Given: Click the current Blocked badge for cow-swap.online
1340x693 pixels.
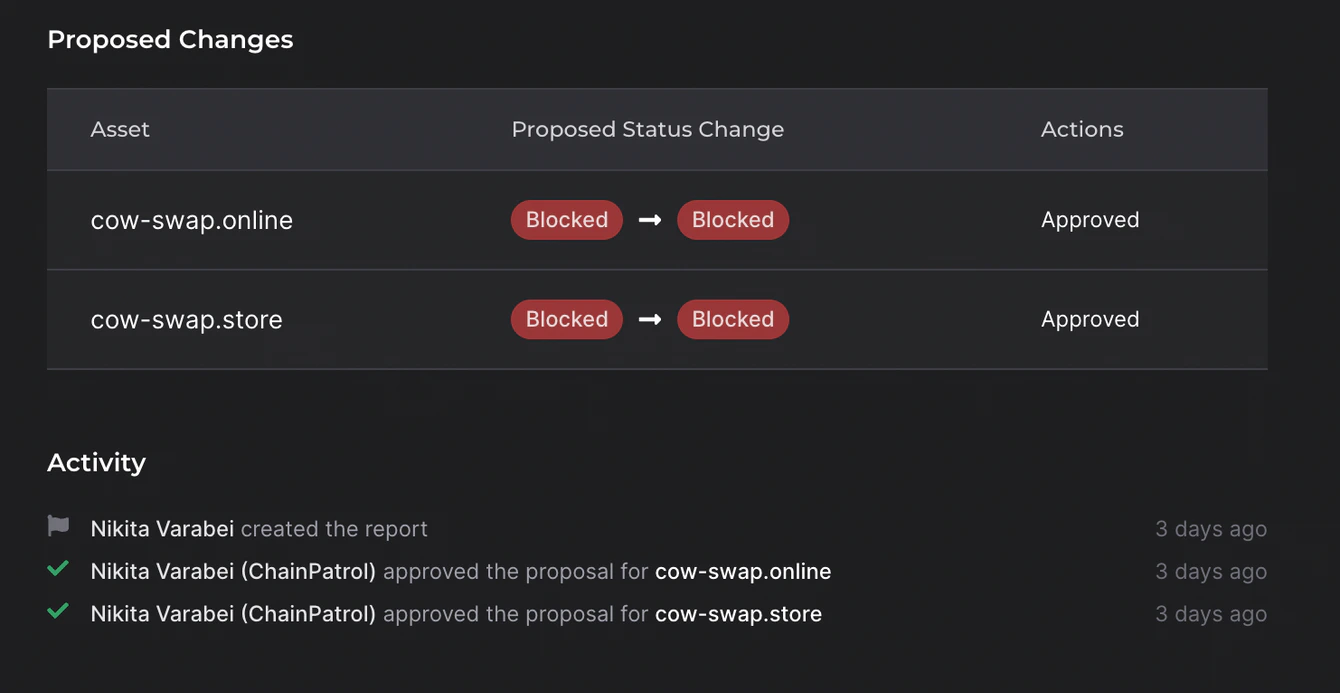Looking at the screenshot, I should [567, 220].
